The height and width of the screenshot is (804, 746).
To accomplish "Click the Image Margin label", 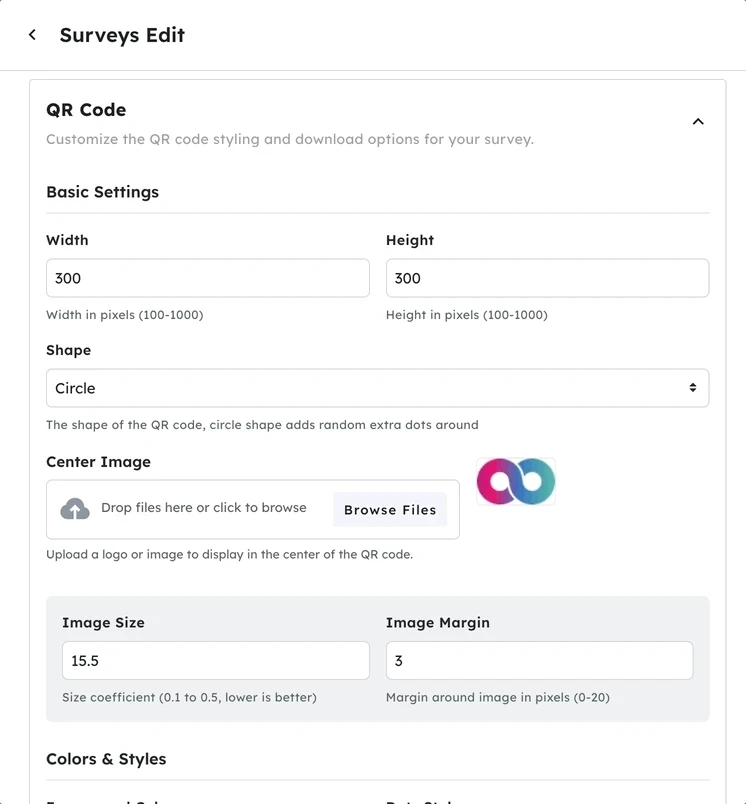I will pos(438,622).
